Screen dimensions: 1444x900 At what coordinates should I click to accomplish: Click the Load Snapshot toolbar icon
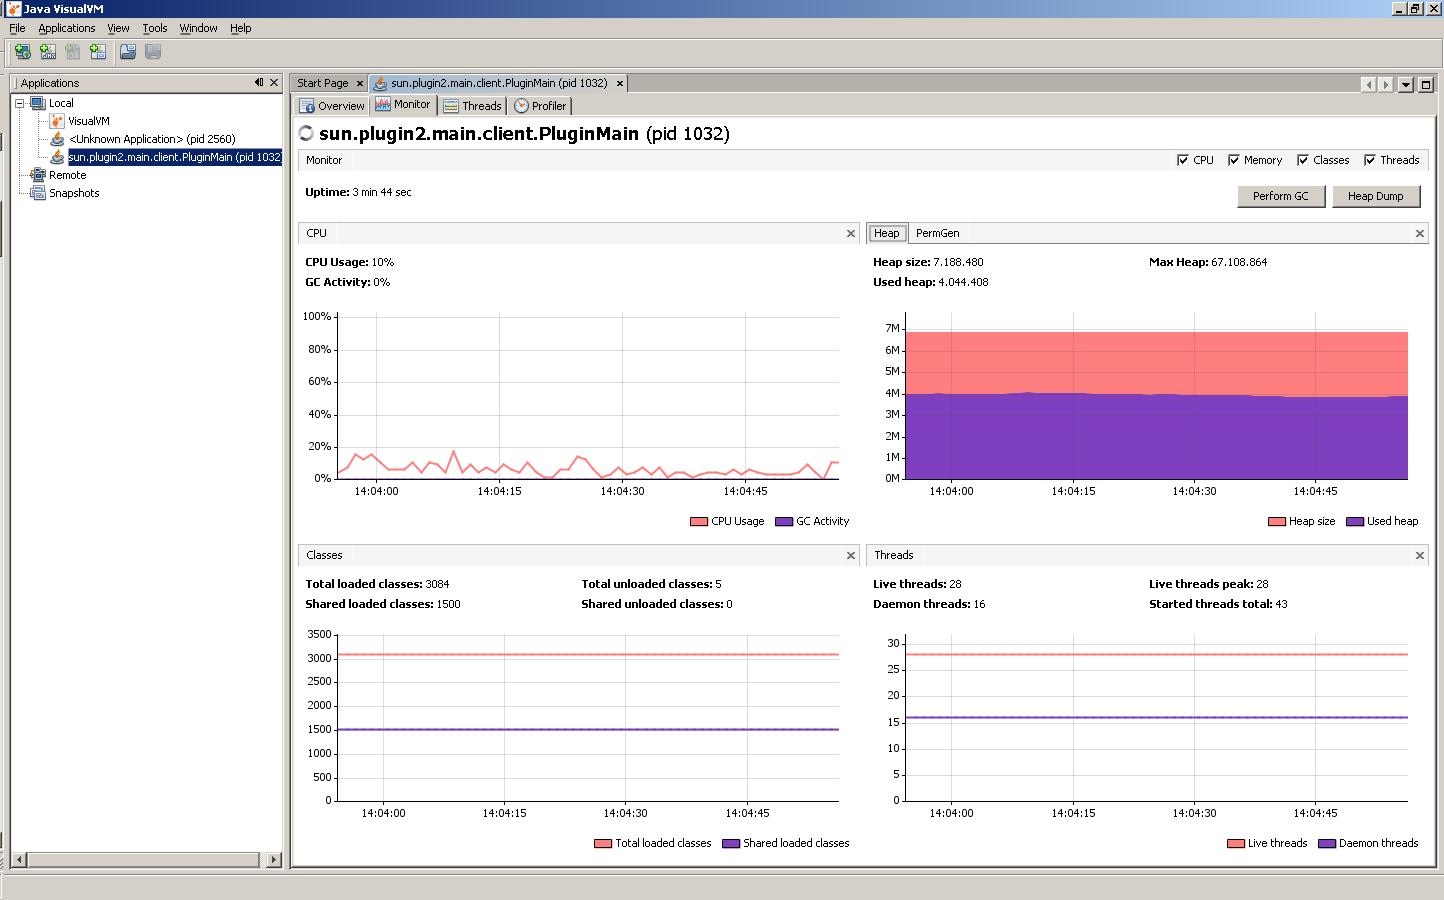pyautogui.click(x=128, y=52)
